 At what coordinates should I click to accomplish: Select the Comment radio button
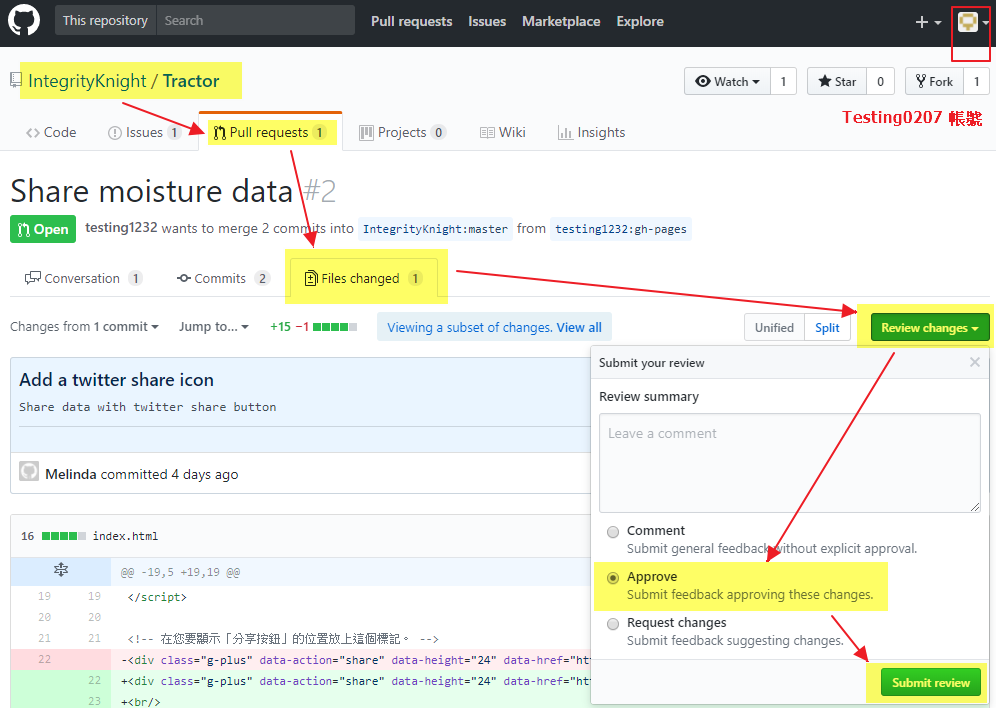612,531
